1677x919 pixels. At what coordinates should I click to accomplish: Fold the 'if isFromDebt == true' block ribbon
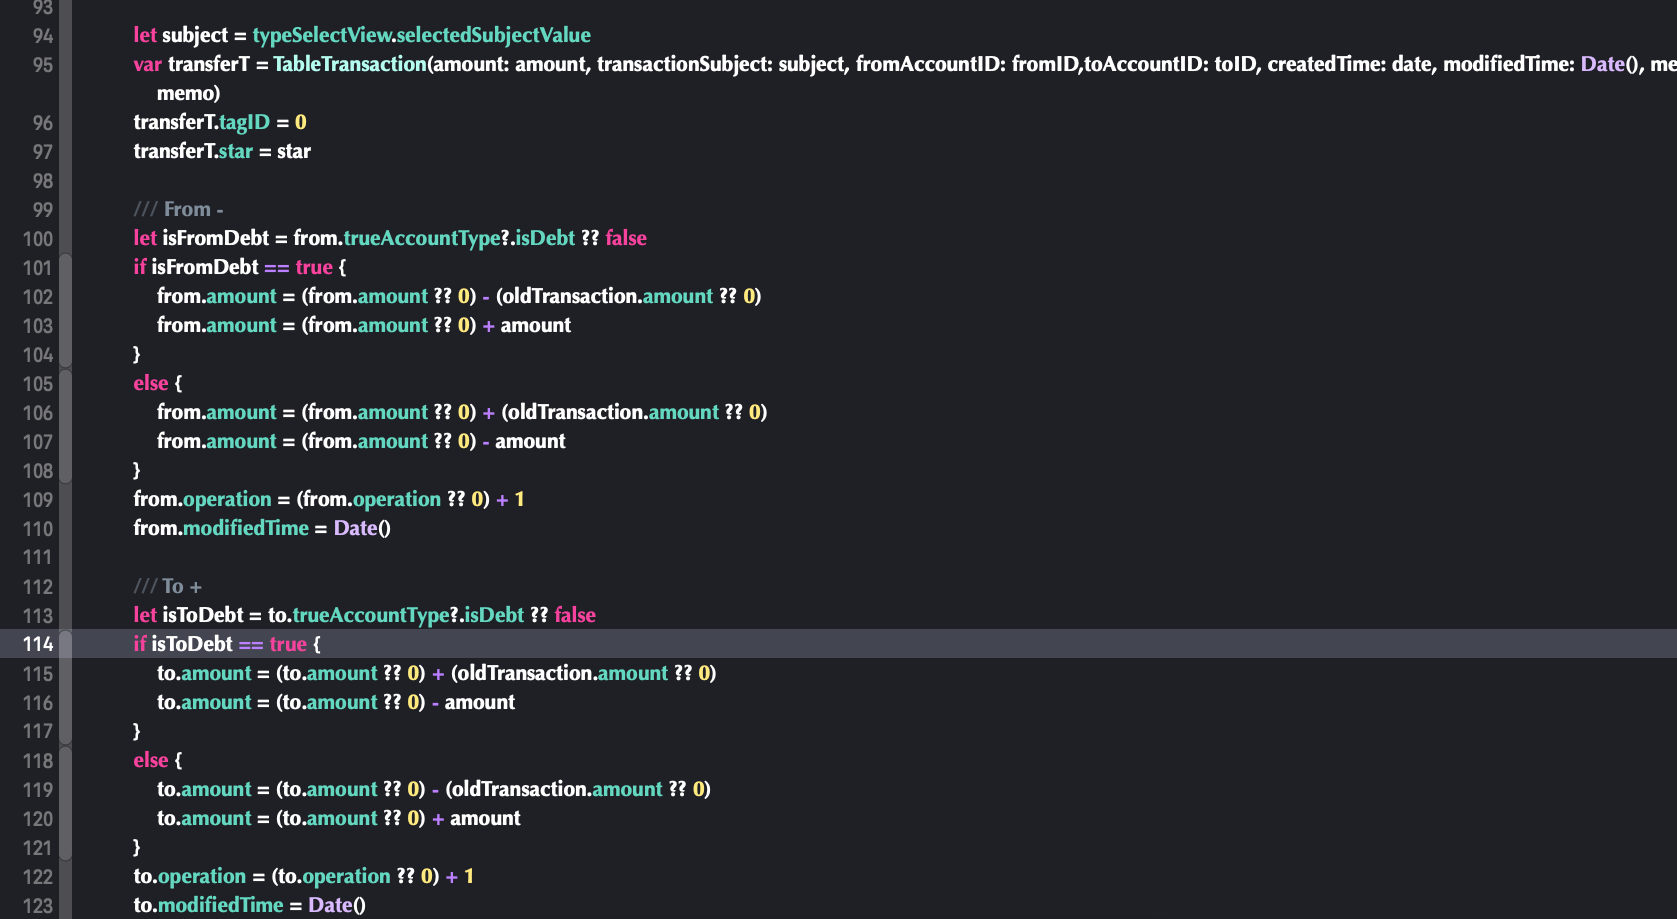(65, 310)
